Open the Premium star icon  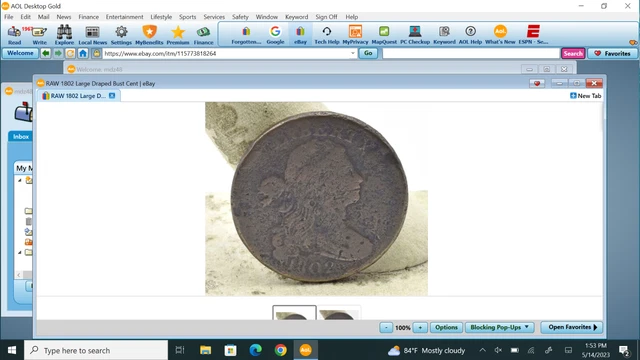click(178, 35)
